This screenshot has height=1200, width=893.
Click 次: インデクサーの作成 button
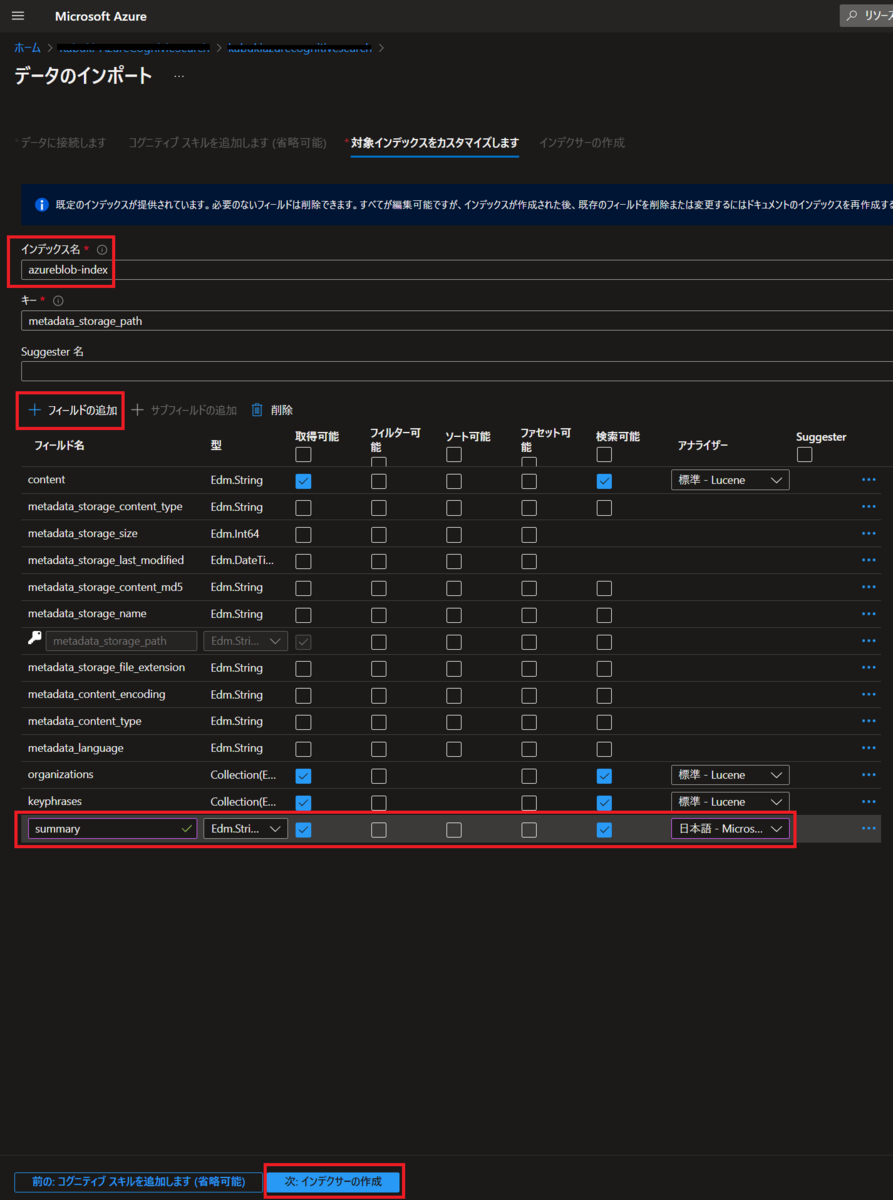[334, 1182]
